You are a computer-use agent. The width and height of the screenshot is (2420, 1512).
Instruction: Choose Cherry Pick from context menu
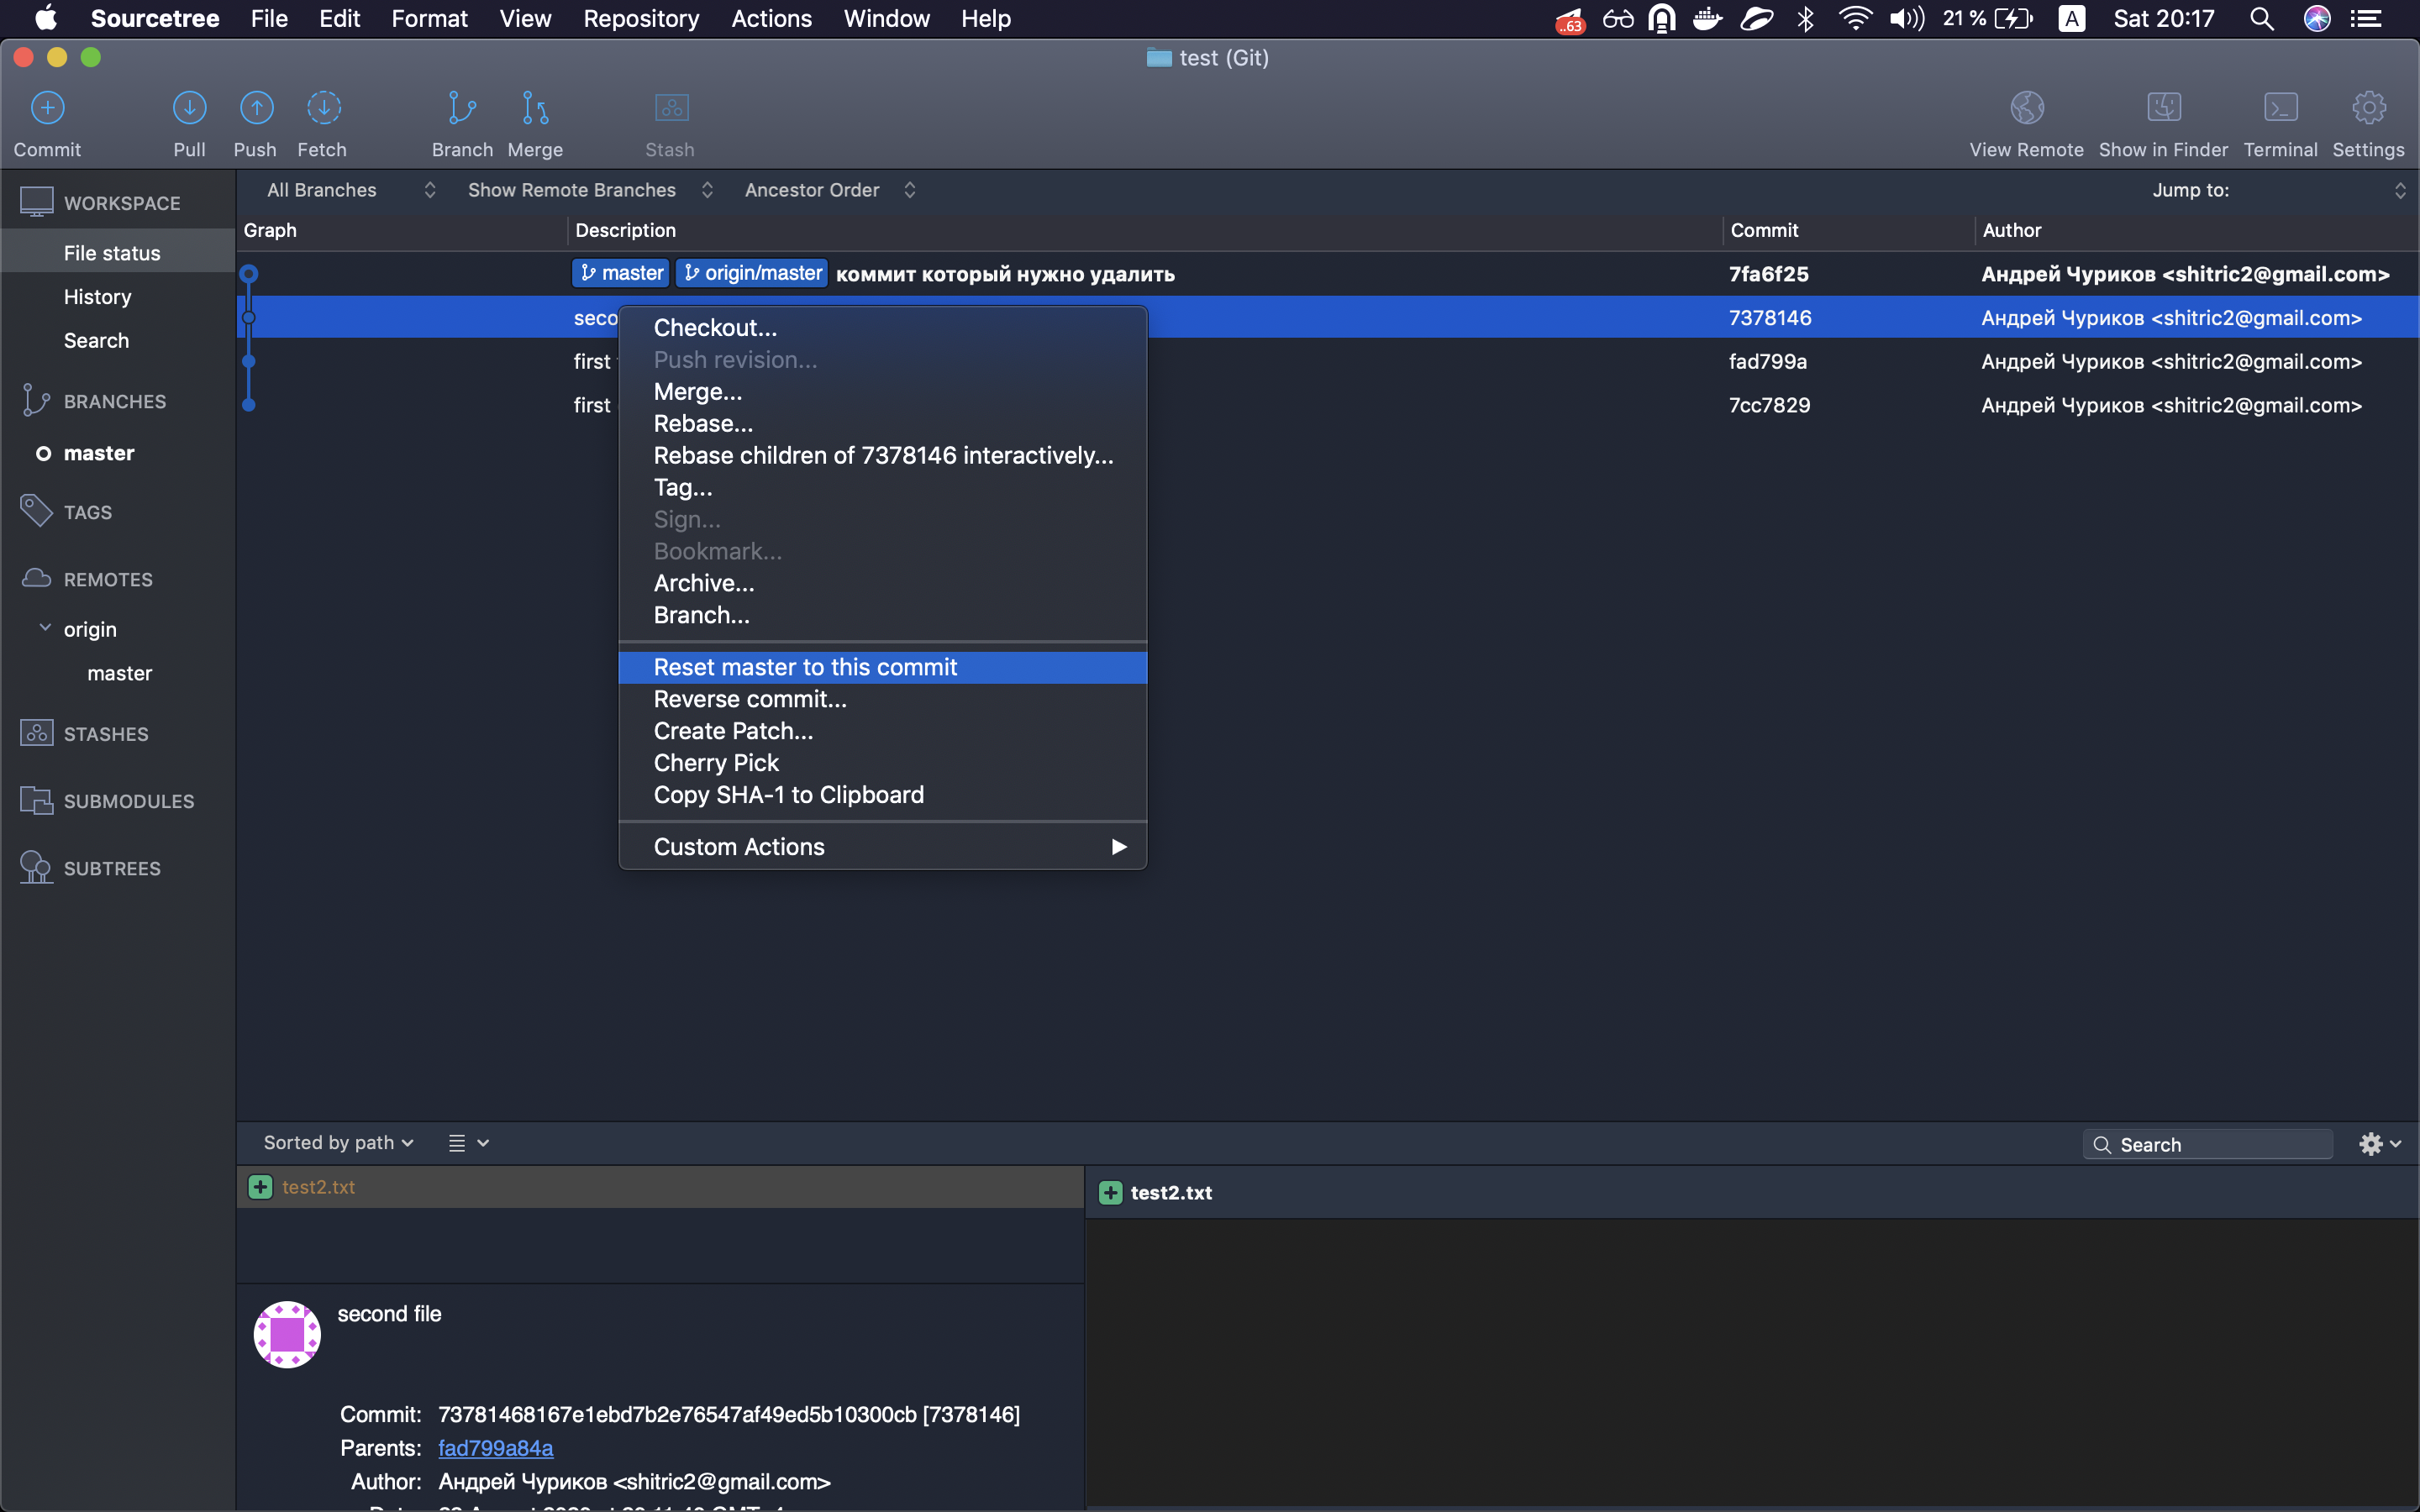pos(716,763)
